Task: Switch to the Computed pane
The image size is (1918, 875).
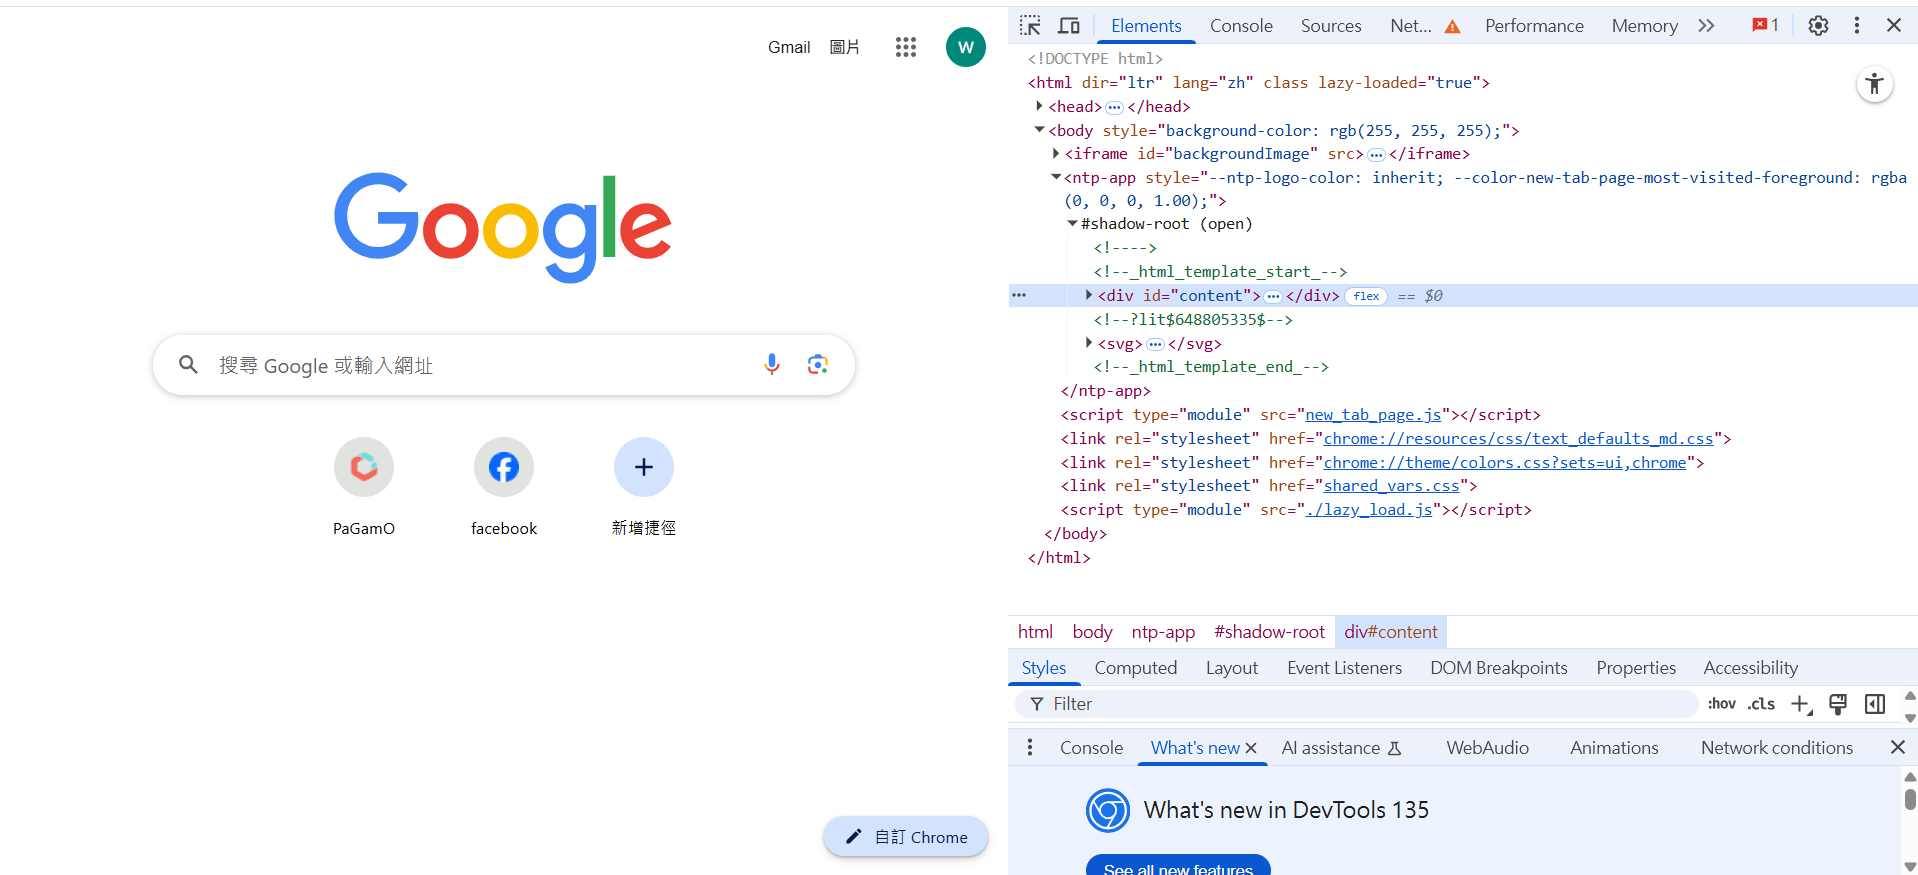Action: tap(1135, 668)
